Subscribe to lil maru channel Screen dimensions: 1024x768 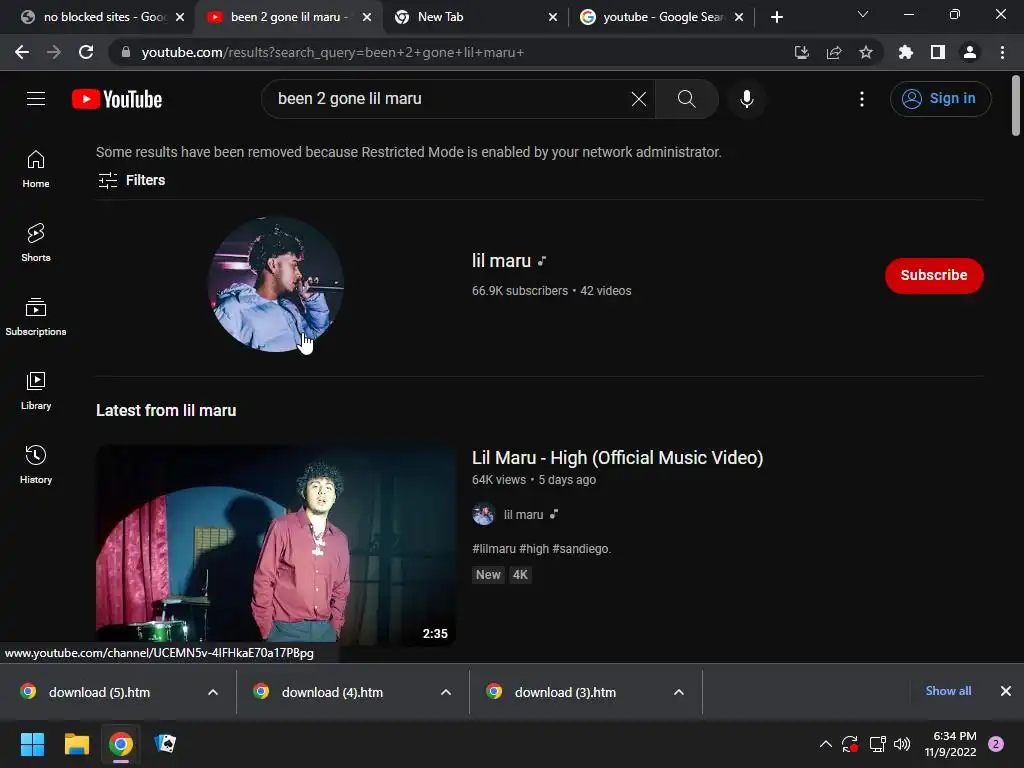[x=934, y=275]
